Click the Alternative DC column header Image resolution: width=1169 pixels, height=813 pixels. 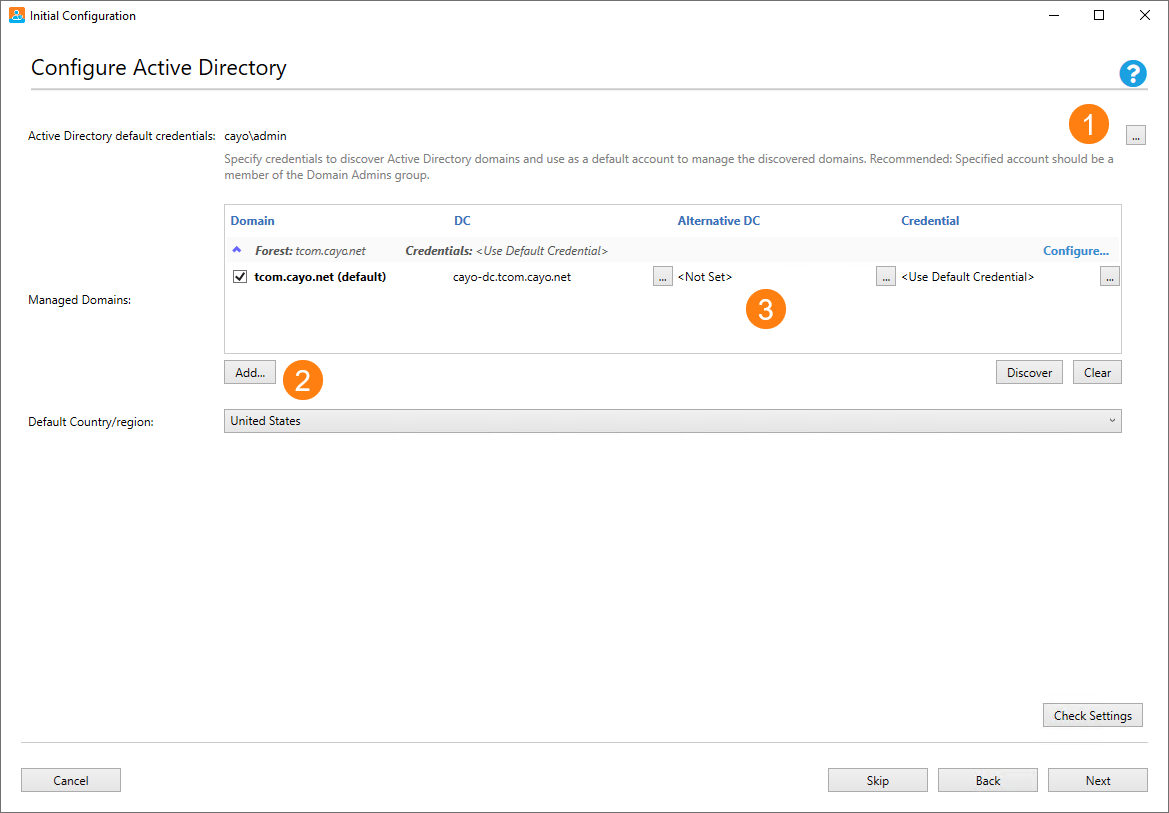click(x=719, y=221)
